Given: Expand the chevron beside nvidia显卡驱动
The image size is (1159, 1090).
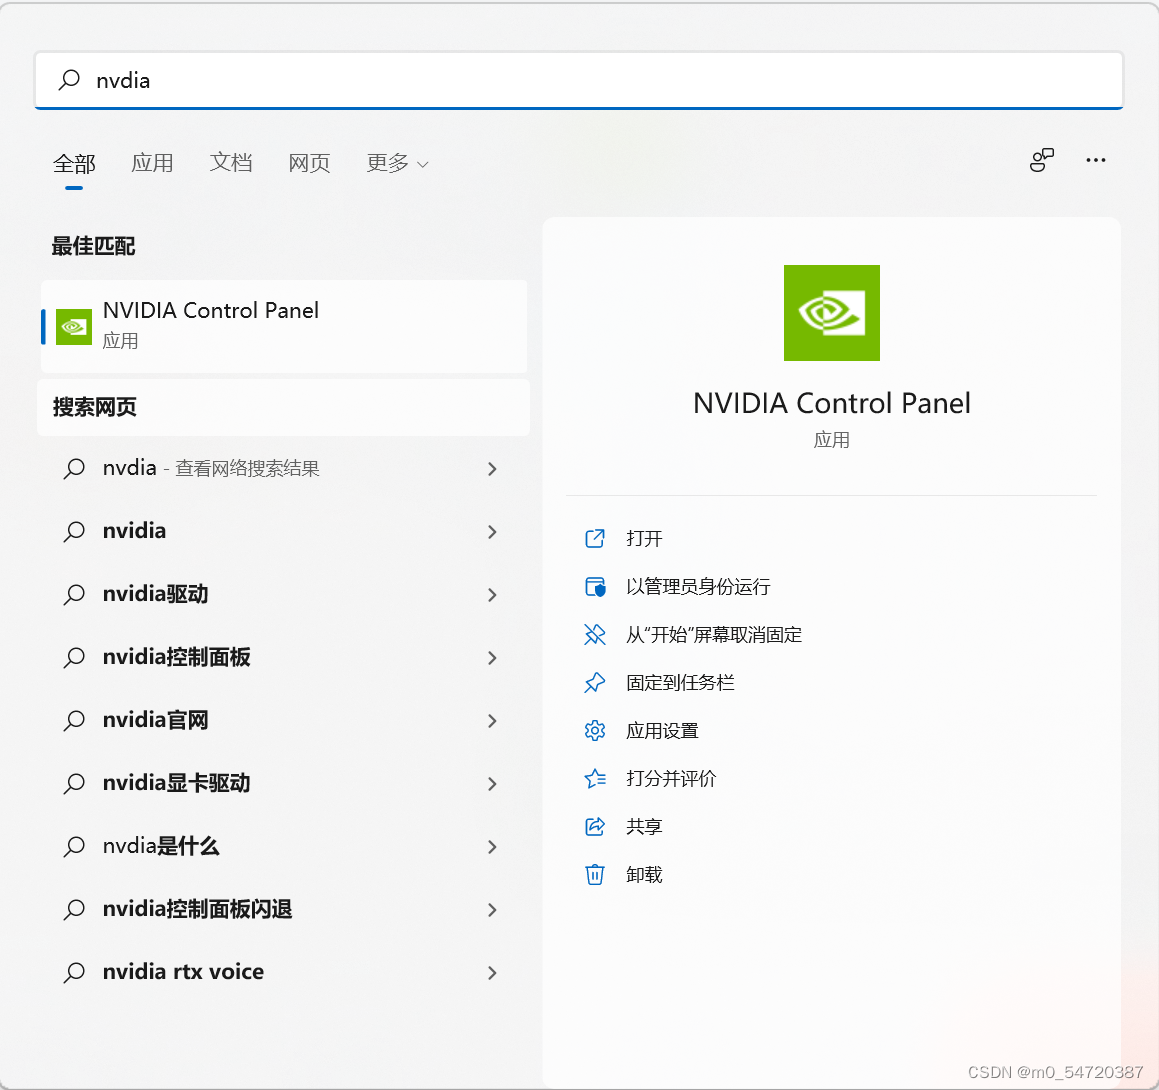Looking at the screenshot, I should tap(492, 783).
